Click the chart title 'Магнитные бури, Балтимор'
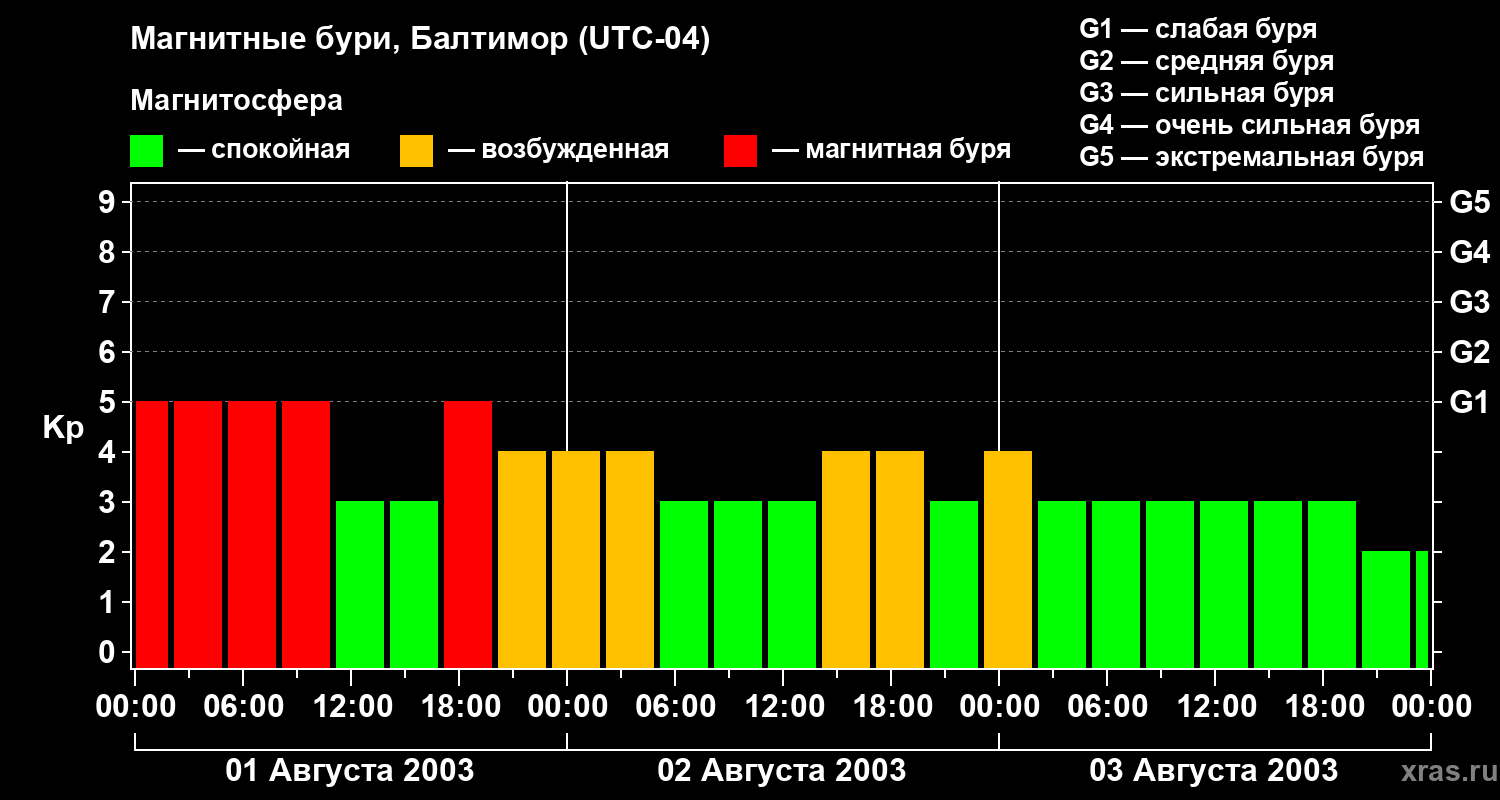 420,40
